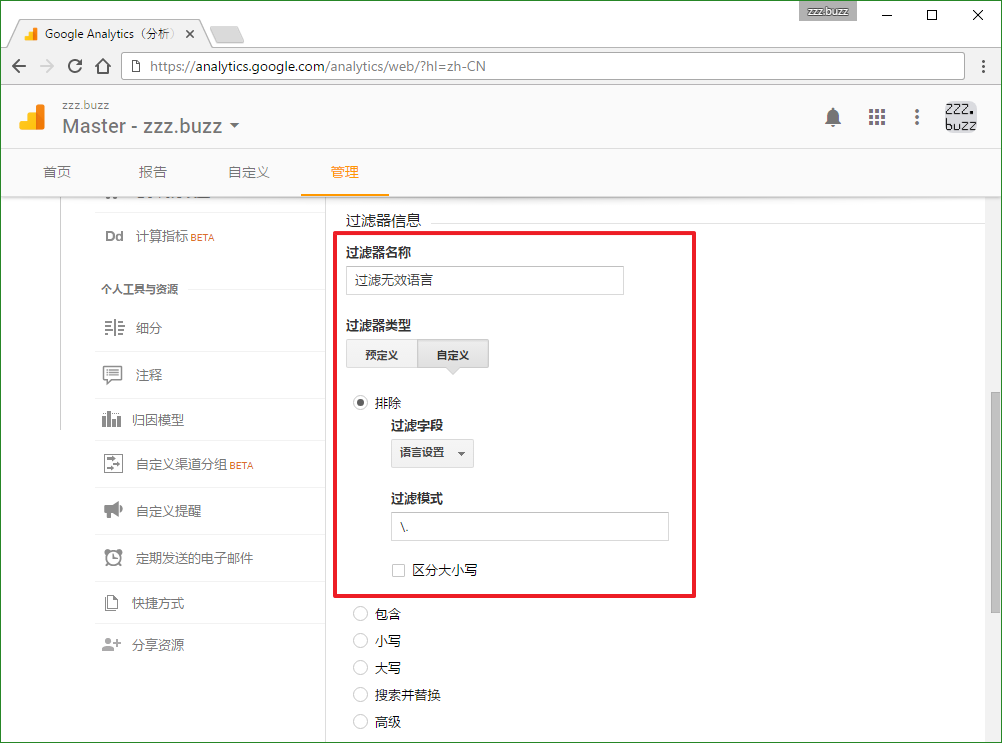The image size is (1002, 743).
Task: Open the Analytics more options menu
Action: [x=917, y=117]
